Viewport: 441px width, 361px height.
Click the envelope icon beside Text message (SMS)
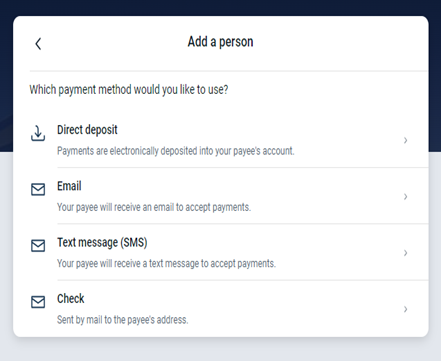click(38, 246)
